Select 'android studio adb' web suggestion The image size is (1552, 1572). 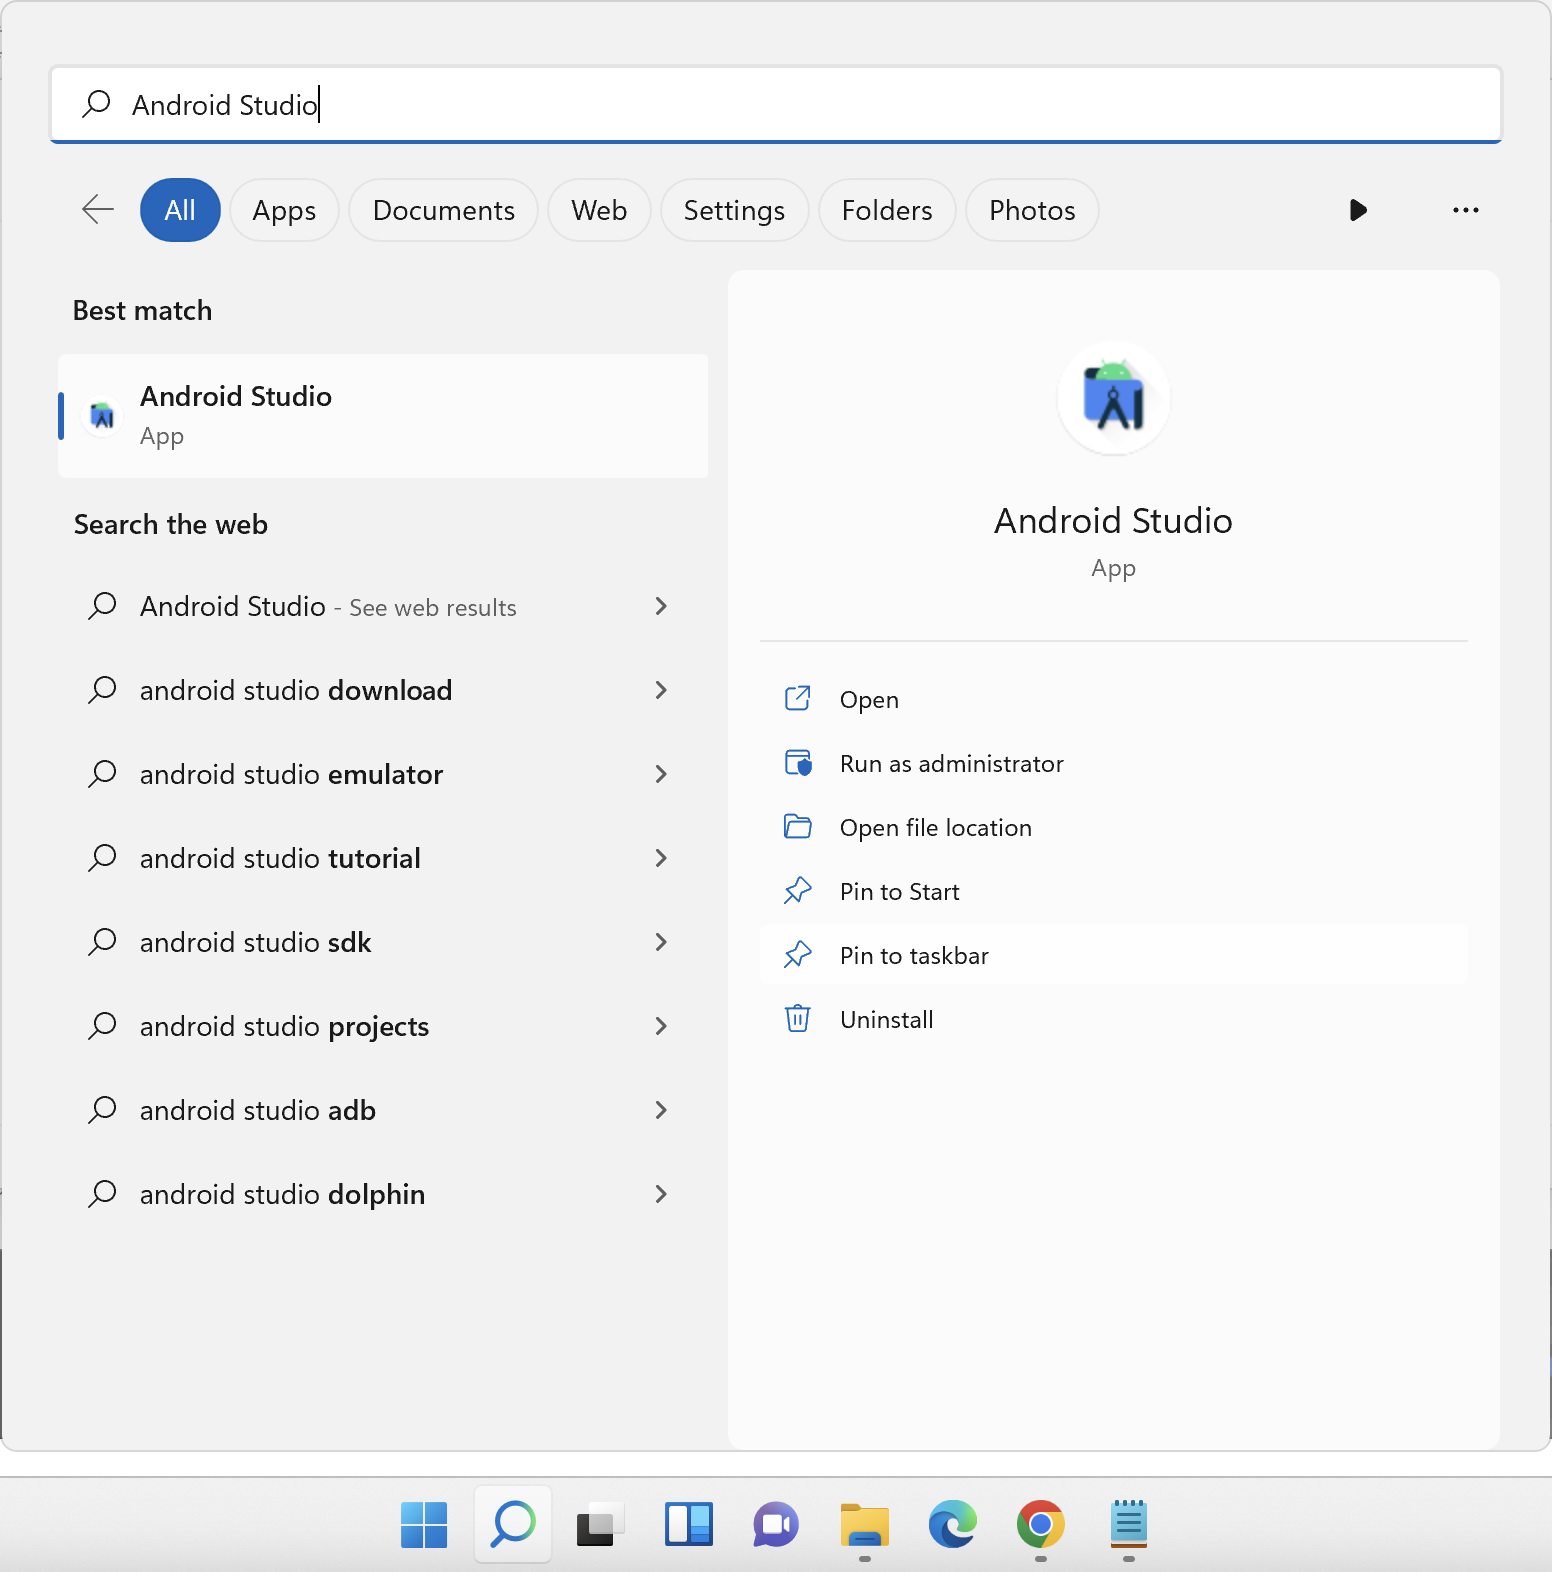[383, 1110]
